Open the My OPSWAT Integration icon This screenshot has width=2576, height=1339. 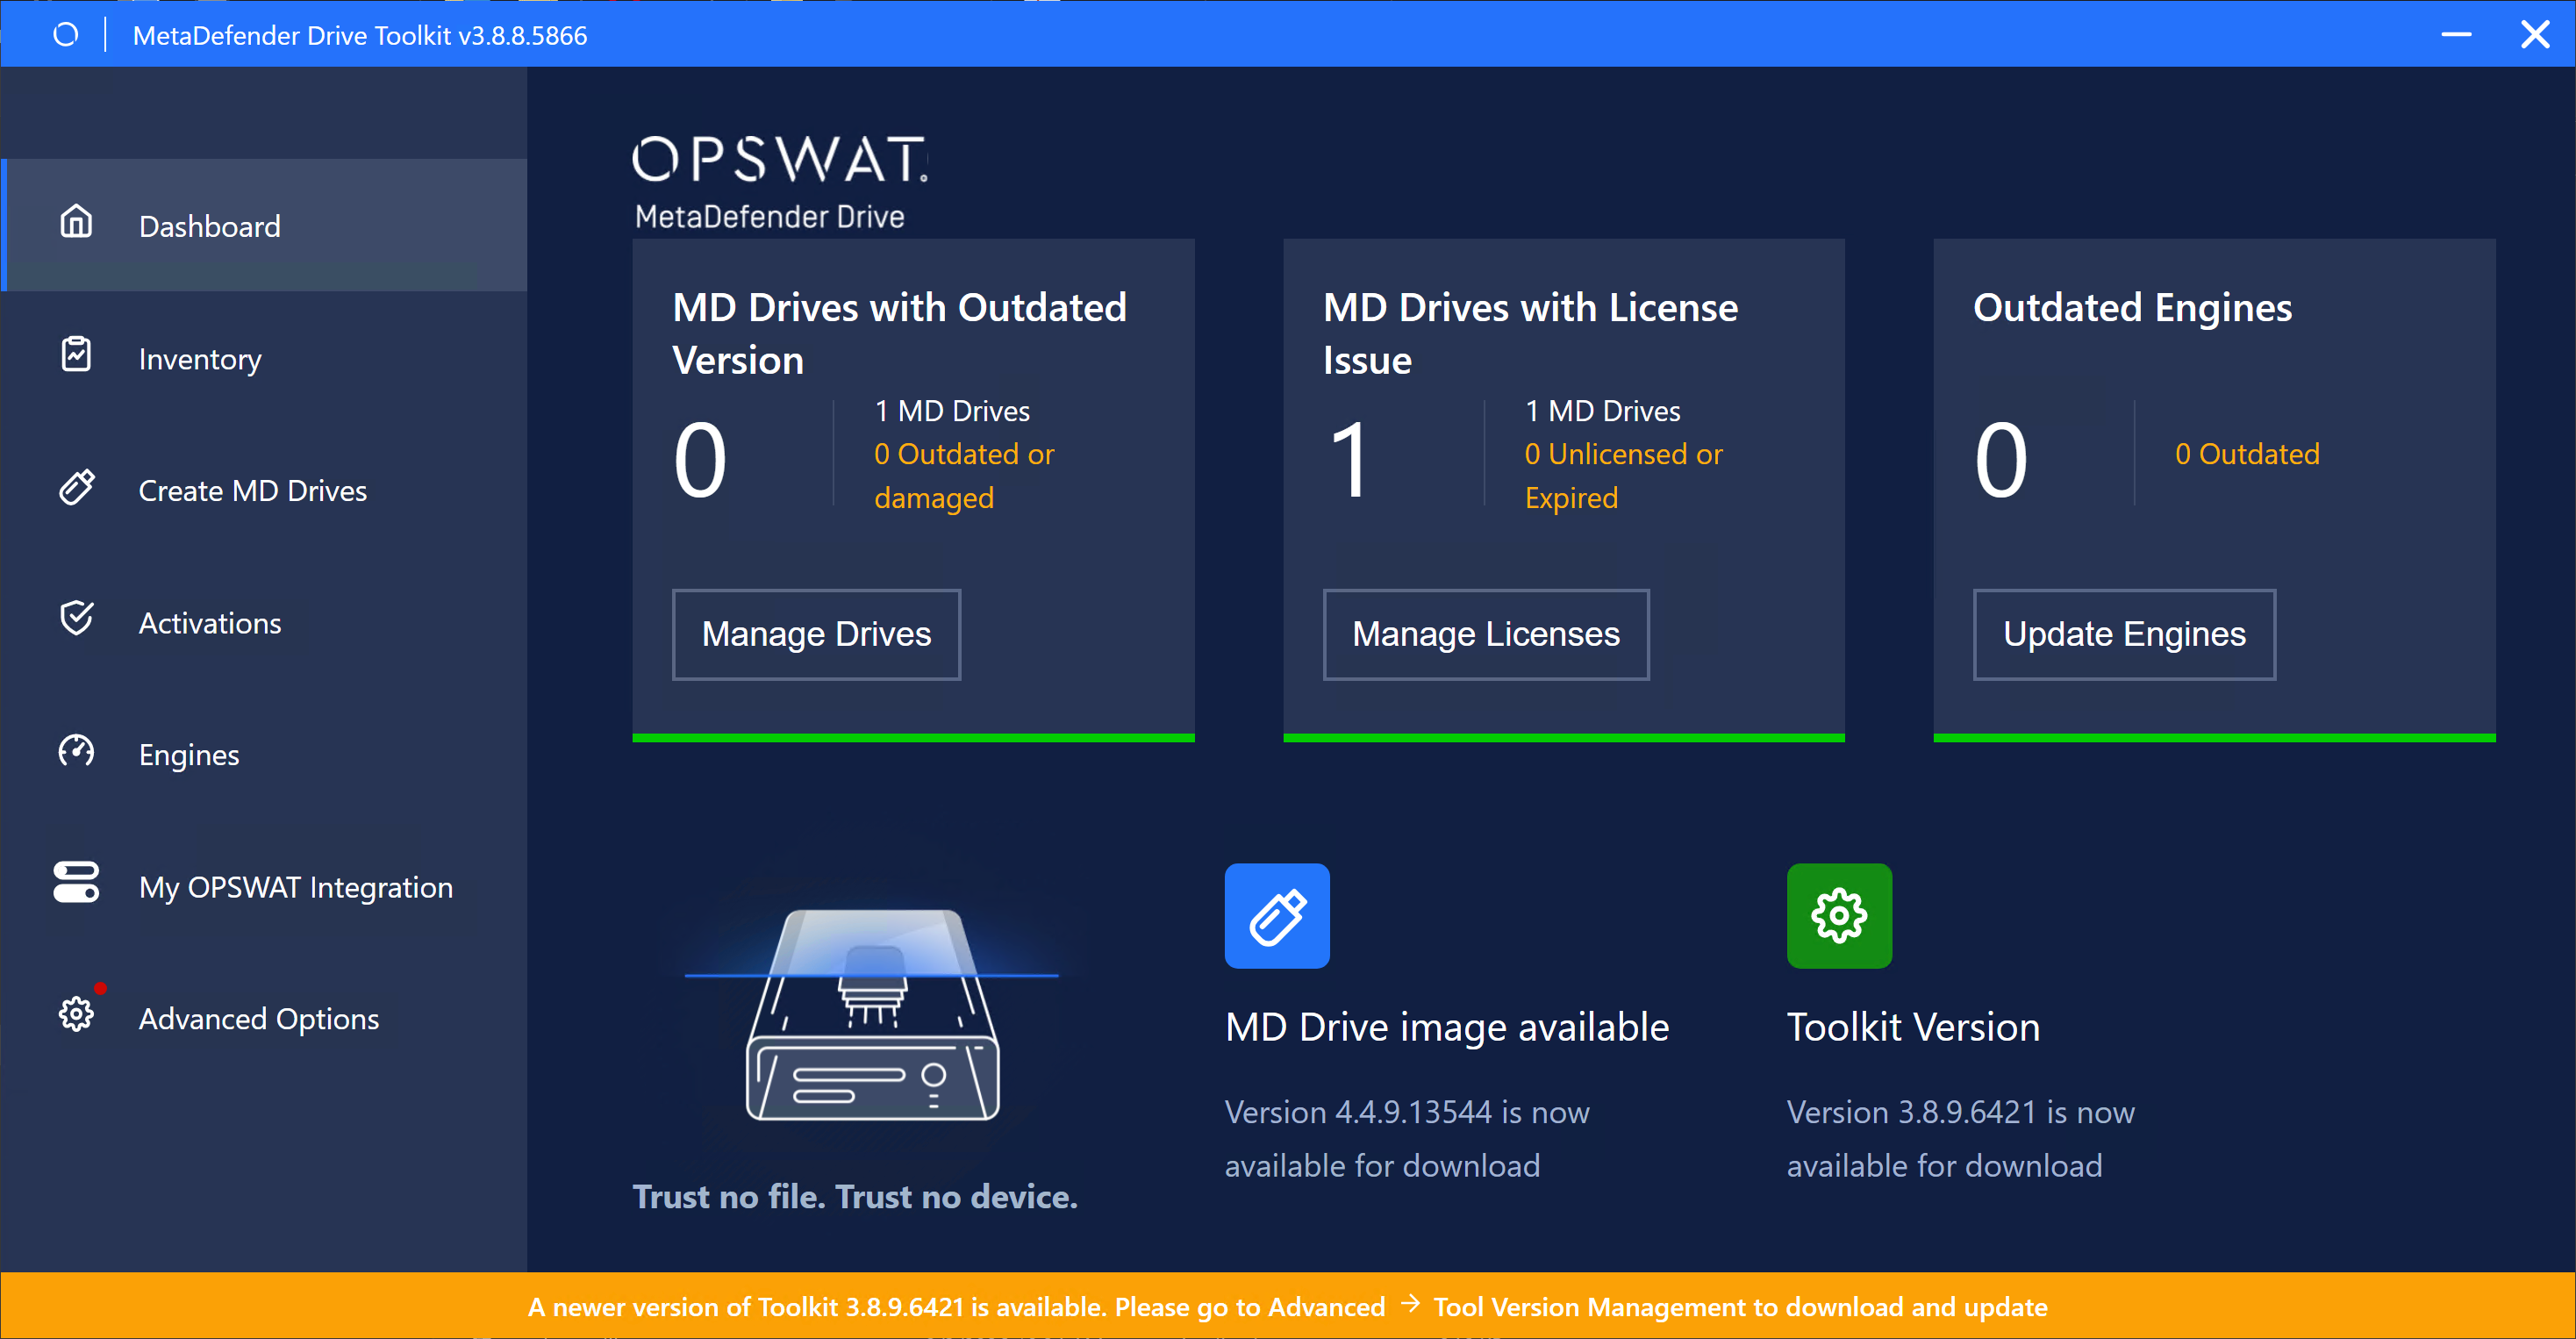tap(76, 882)
